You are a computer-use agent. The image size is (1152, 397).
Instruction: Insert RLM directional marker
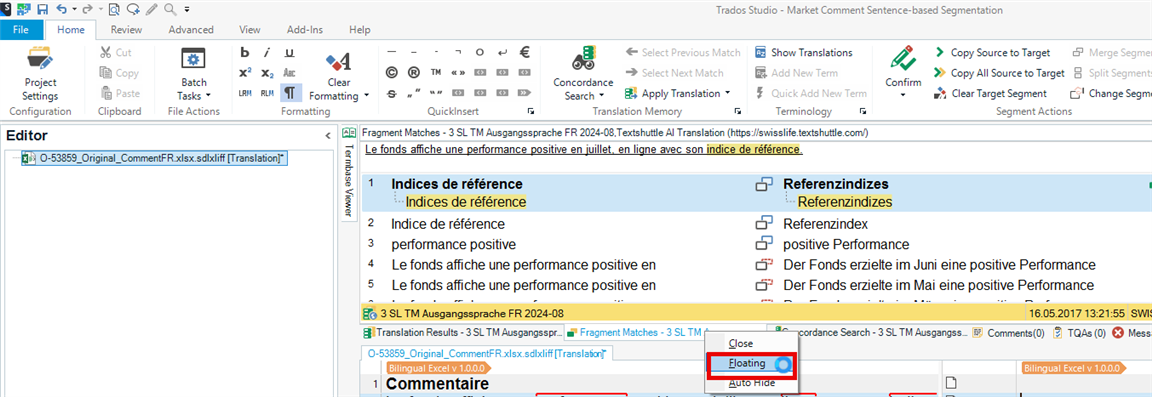click(267, 93)
